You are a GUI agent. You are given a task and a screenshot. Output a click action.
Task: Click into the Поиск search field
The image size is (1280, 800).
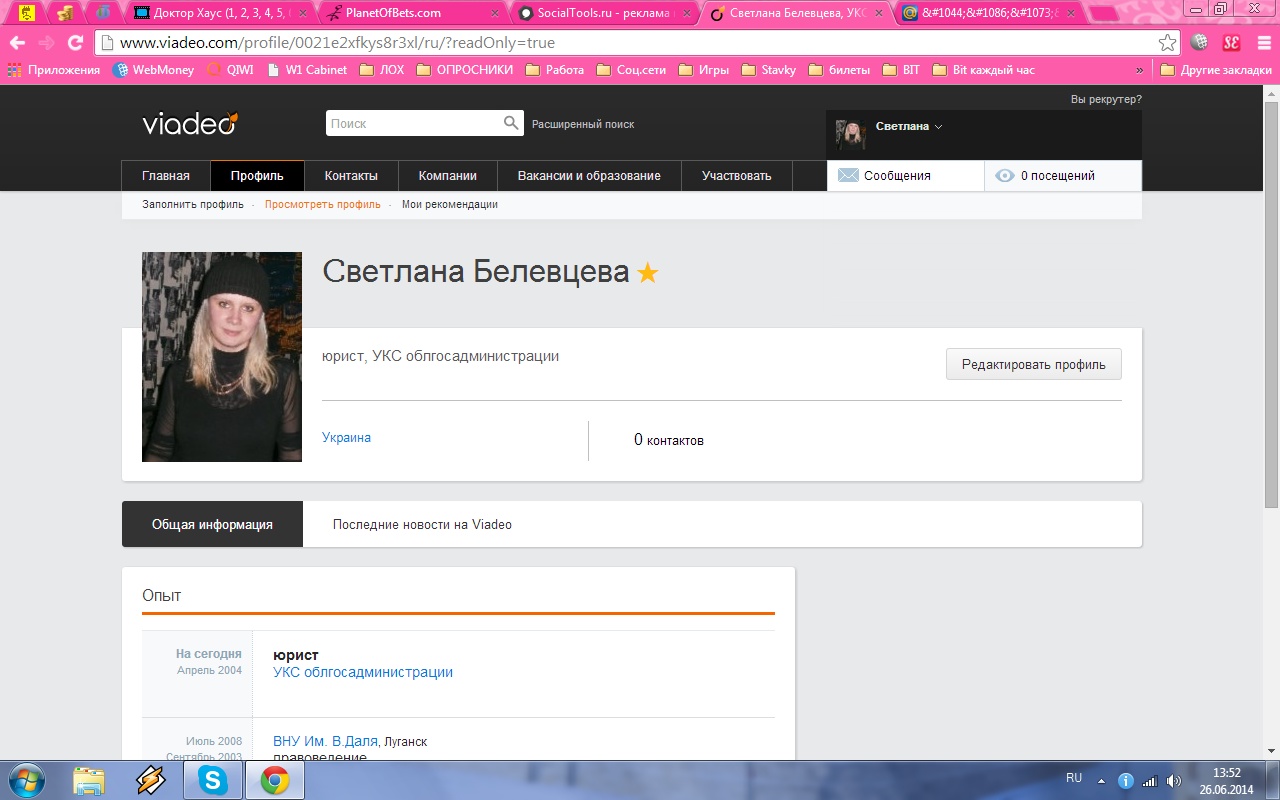[x=412, y=123]
